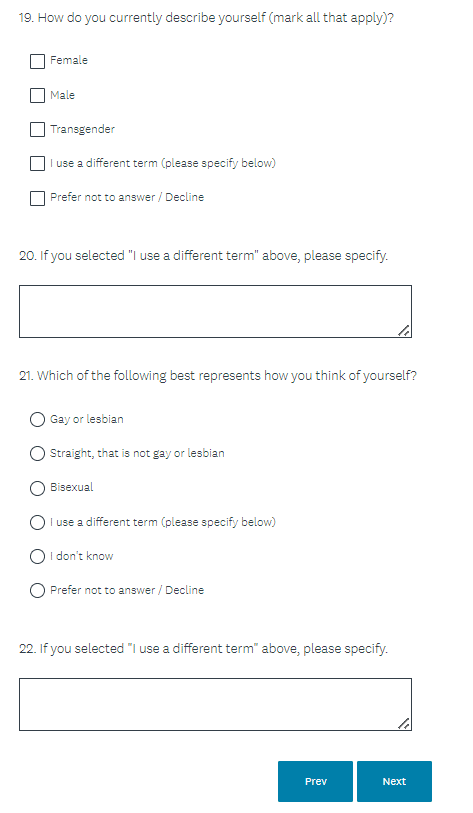Check 'Prefer not to answer' in question 19

click(37, 198)
